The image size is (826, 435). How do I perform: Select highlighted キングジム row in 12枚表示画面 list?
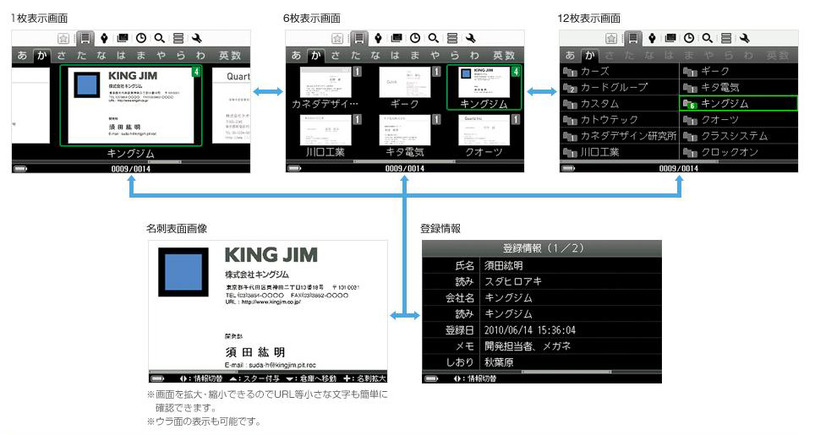pos(739,104)
